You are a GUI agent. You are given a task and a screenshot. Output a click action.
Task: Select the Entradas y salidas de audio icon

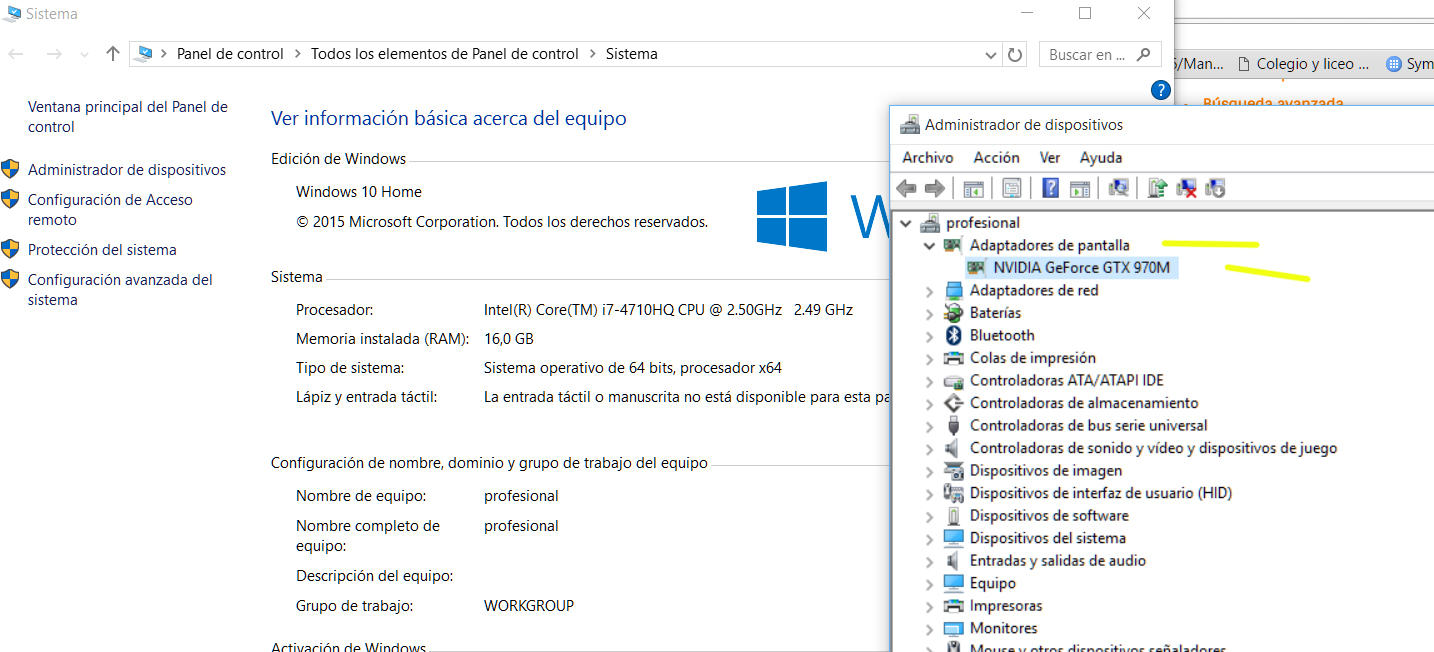[x=954, y=561]
